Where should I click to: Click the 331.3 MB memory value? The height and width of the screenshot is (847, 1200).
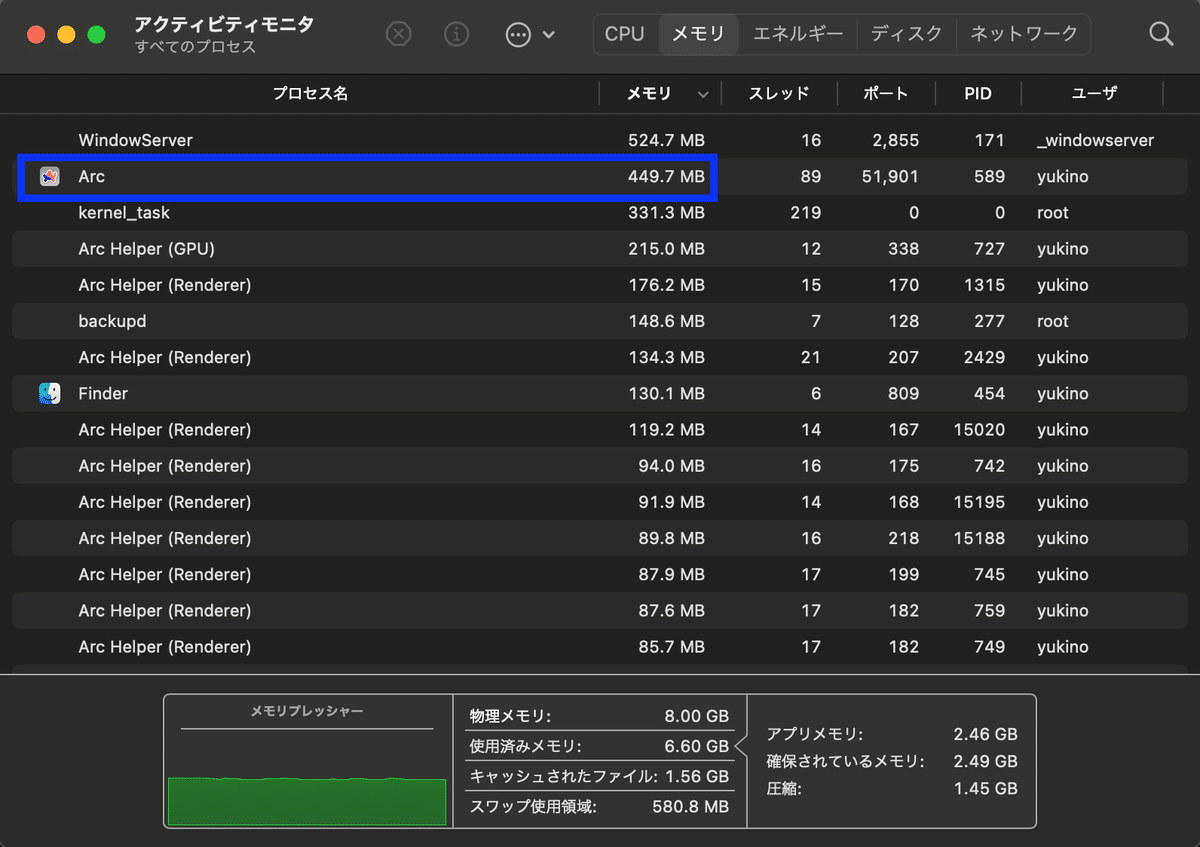(x=668, y=213)
